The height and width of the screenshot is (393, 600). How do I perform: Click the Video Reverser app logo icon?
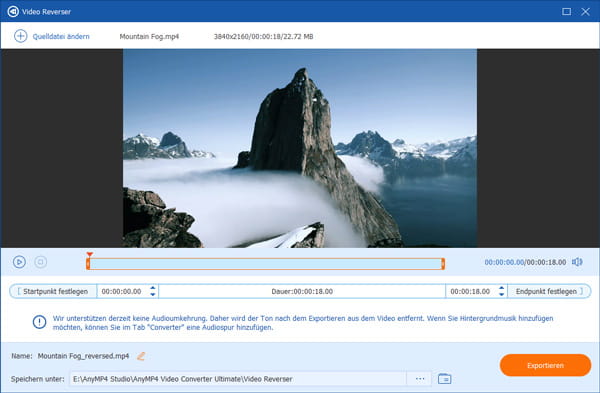(x=13, y=11)
